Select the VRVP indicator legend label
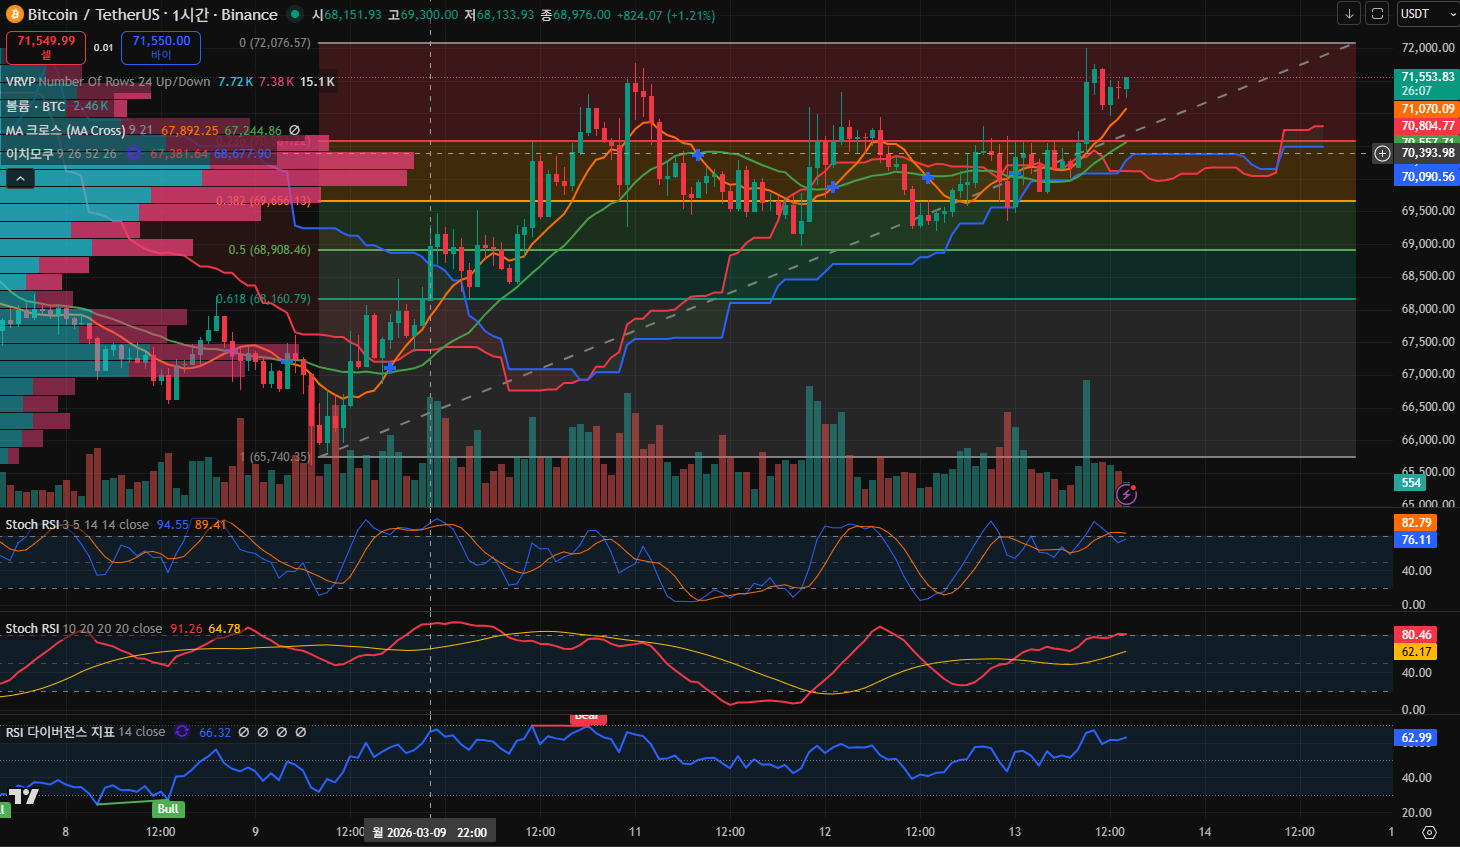1460x847 pixels. point(21,82)
